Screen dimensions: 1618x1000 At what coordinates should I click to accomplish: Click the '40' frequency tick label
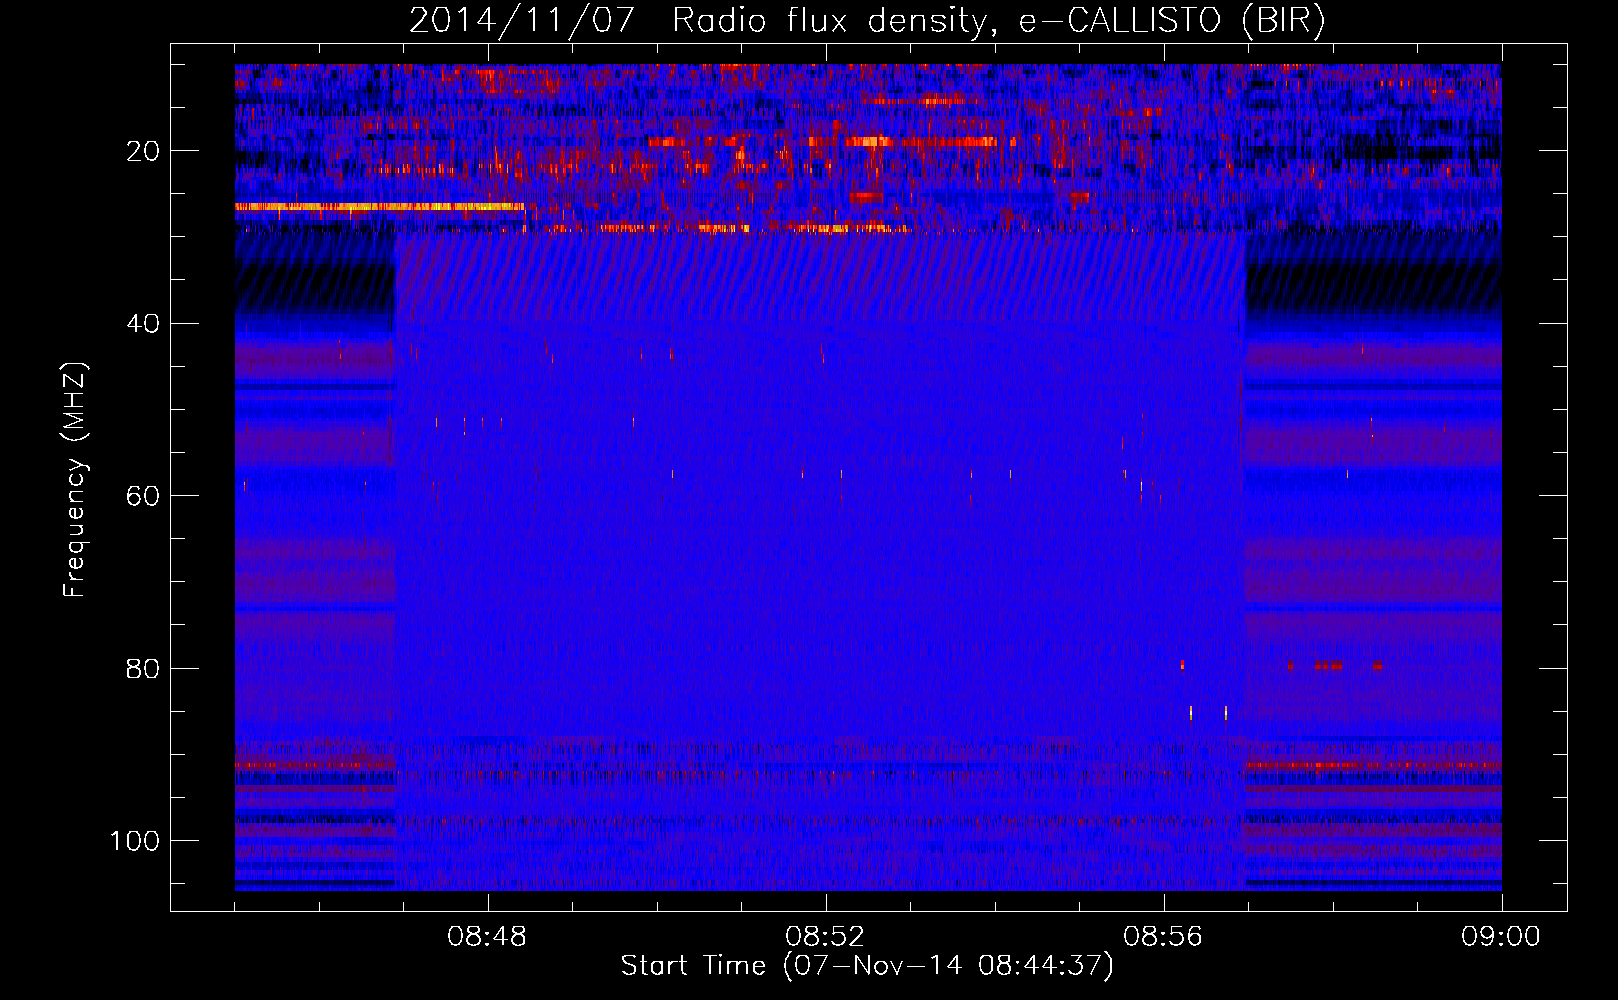coord(144,324)
